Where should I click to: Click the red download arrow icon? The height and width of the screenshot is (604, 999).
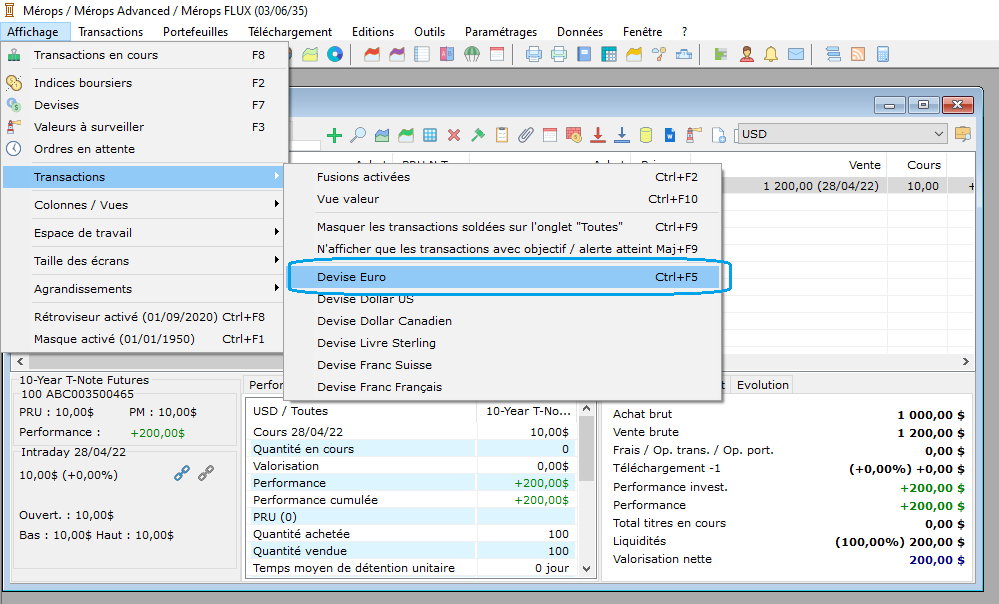[x=598, y=134]
